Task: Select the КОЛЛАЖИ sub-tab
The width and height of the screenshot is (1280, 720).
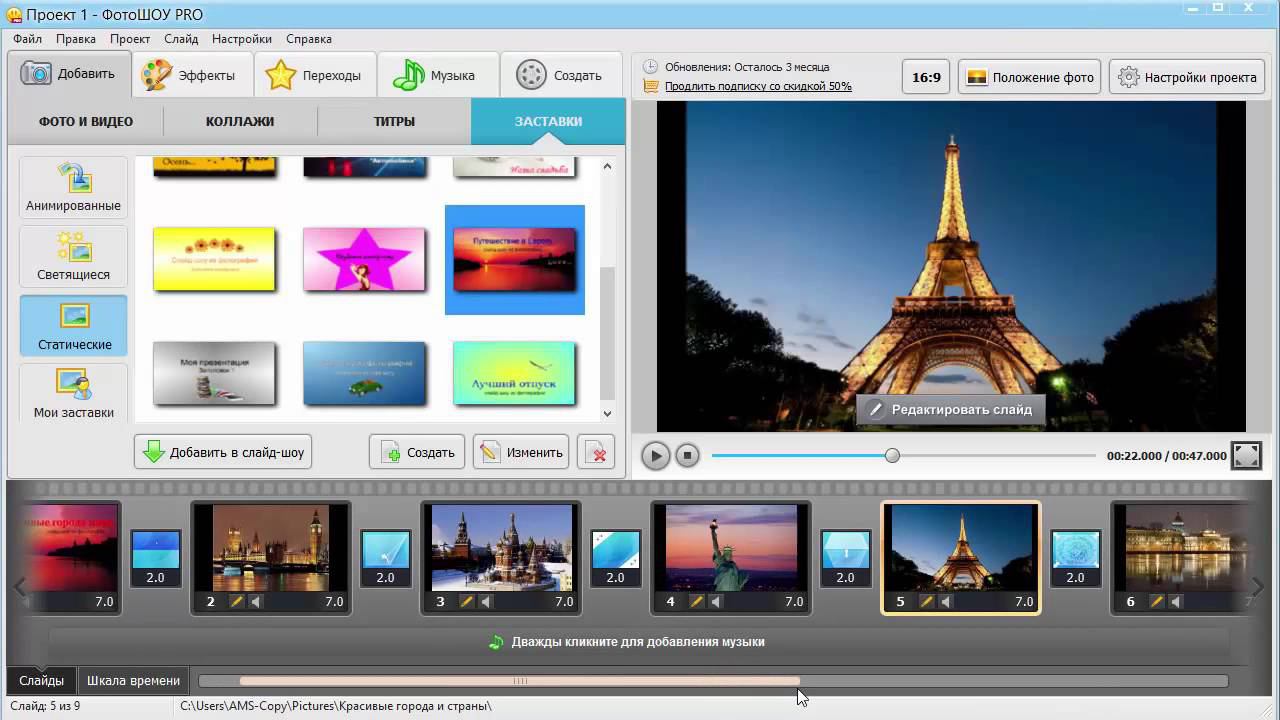Action: pos(240,121)
